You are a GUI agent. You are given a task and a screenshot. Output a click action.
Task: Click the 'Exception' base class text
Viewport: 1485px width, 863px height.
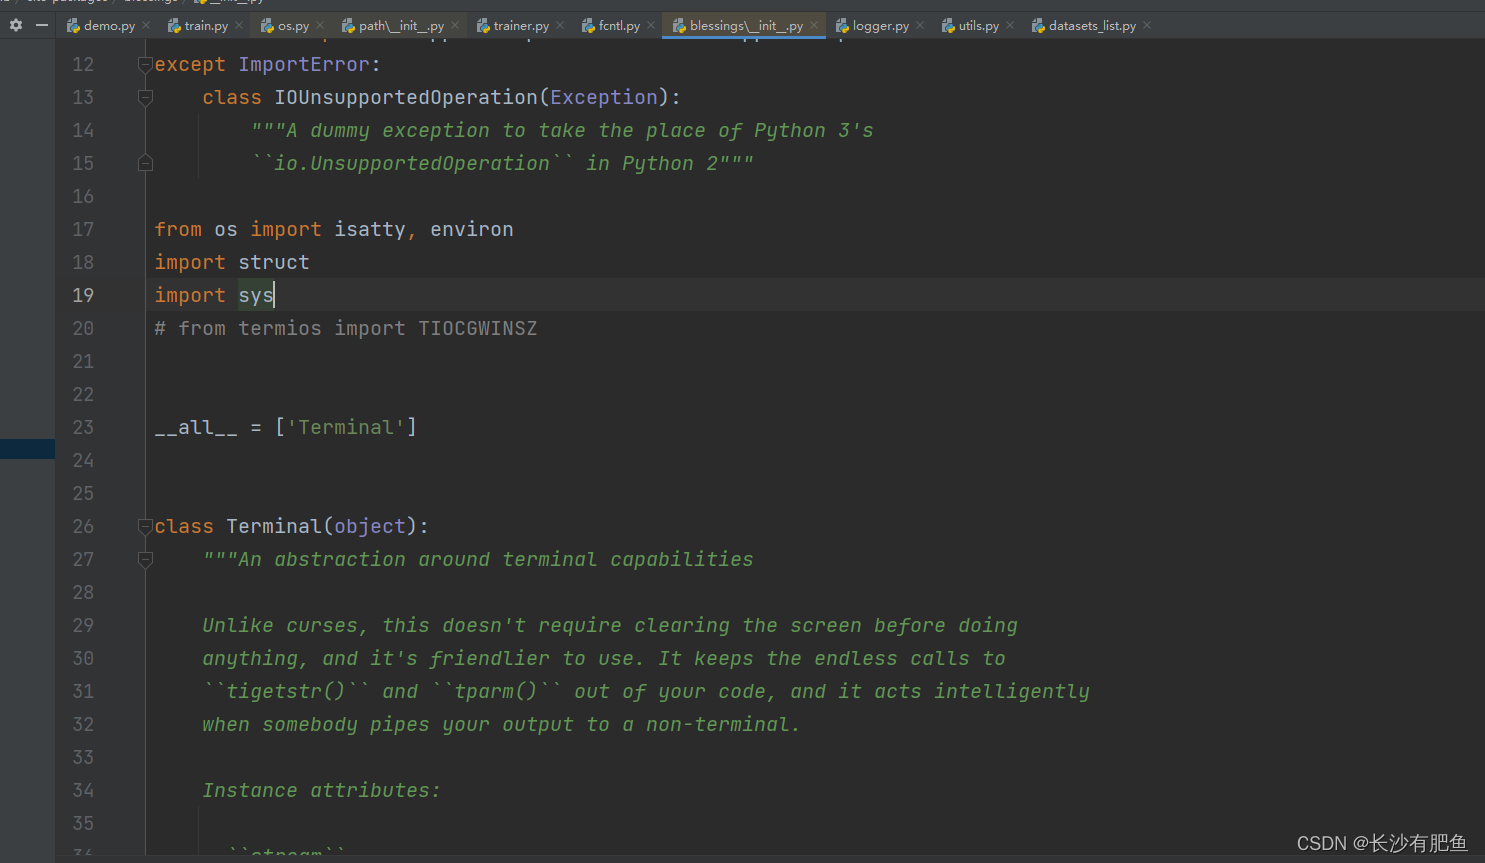(604, 97)
